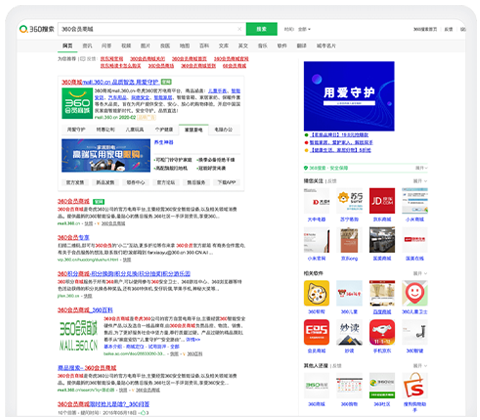Screen dimensions: 480x420
Task: Open the 360购物 calendar-like thumbnail
Action: (x=349, y=386)
